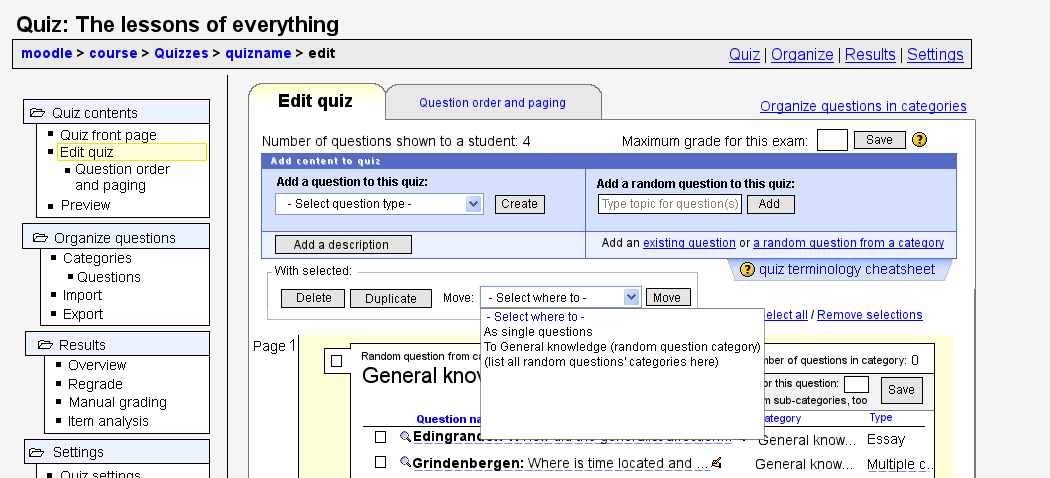The height and width of the screenshot is (478, 1050).
Task: Click magnifier preview icon next to Grindenbergen
Action: click(x=405, y=462)
